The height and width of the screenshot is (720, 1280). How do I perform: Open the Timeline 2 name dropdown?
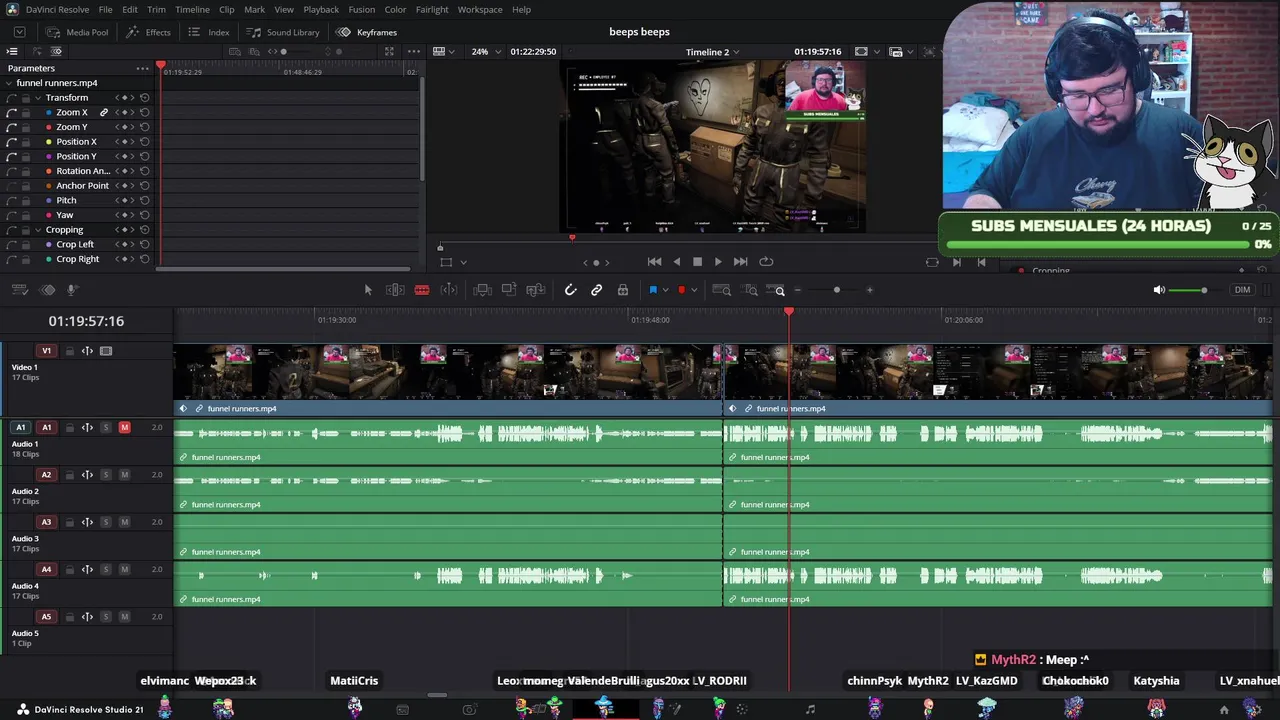tap(714, 52)
